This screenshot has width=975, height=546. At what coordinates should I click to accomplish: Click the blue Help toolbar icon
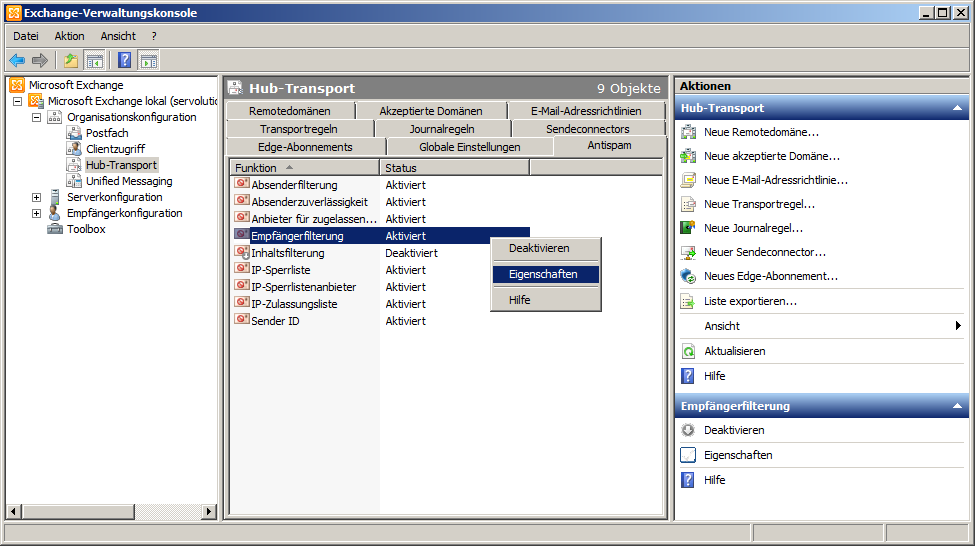pos(124,60)
